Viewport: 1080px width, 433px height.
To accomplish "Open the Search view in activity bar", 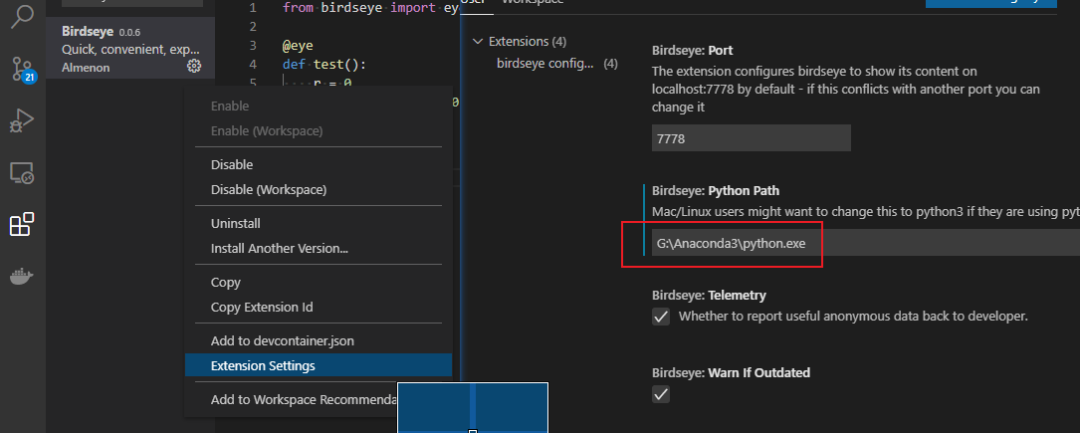I will coord(22,15).
